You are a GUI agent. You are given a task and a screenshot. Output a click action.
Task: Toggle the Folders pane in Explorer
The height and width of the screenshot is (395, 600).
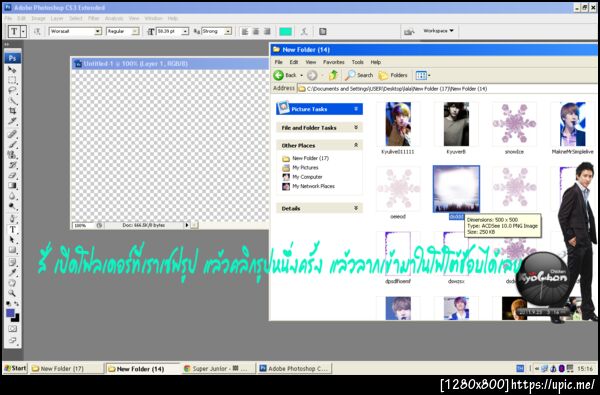click(393, 75)
